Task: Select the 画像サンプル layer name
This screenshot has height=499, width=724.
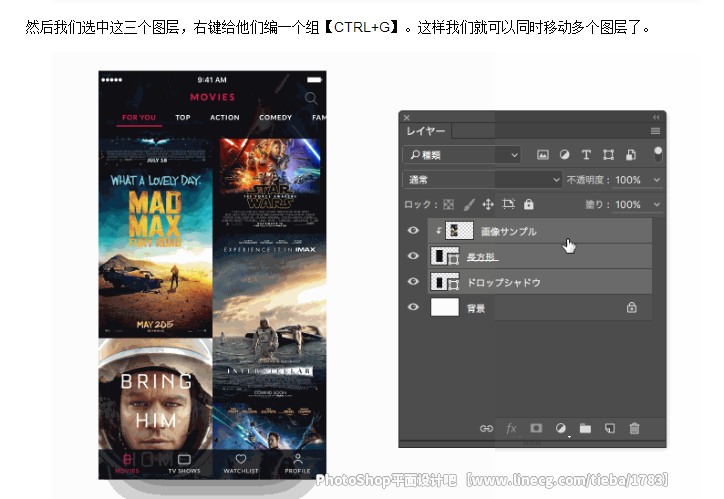Action: (508, 231)
